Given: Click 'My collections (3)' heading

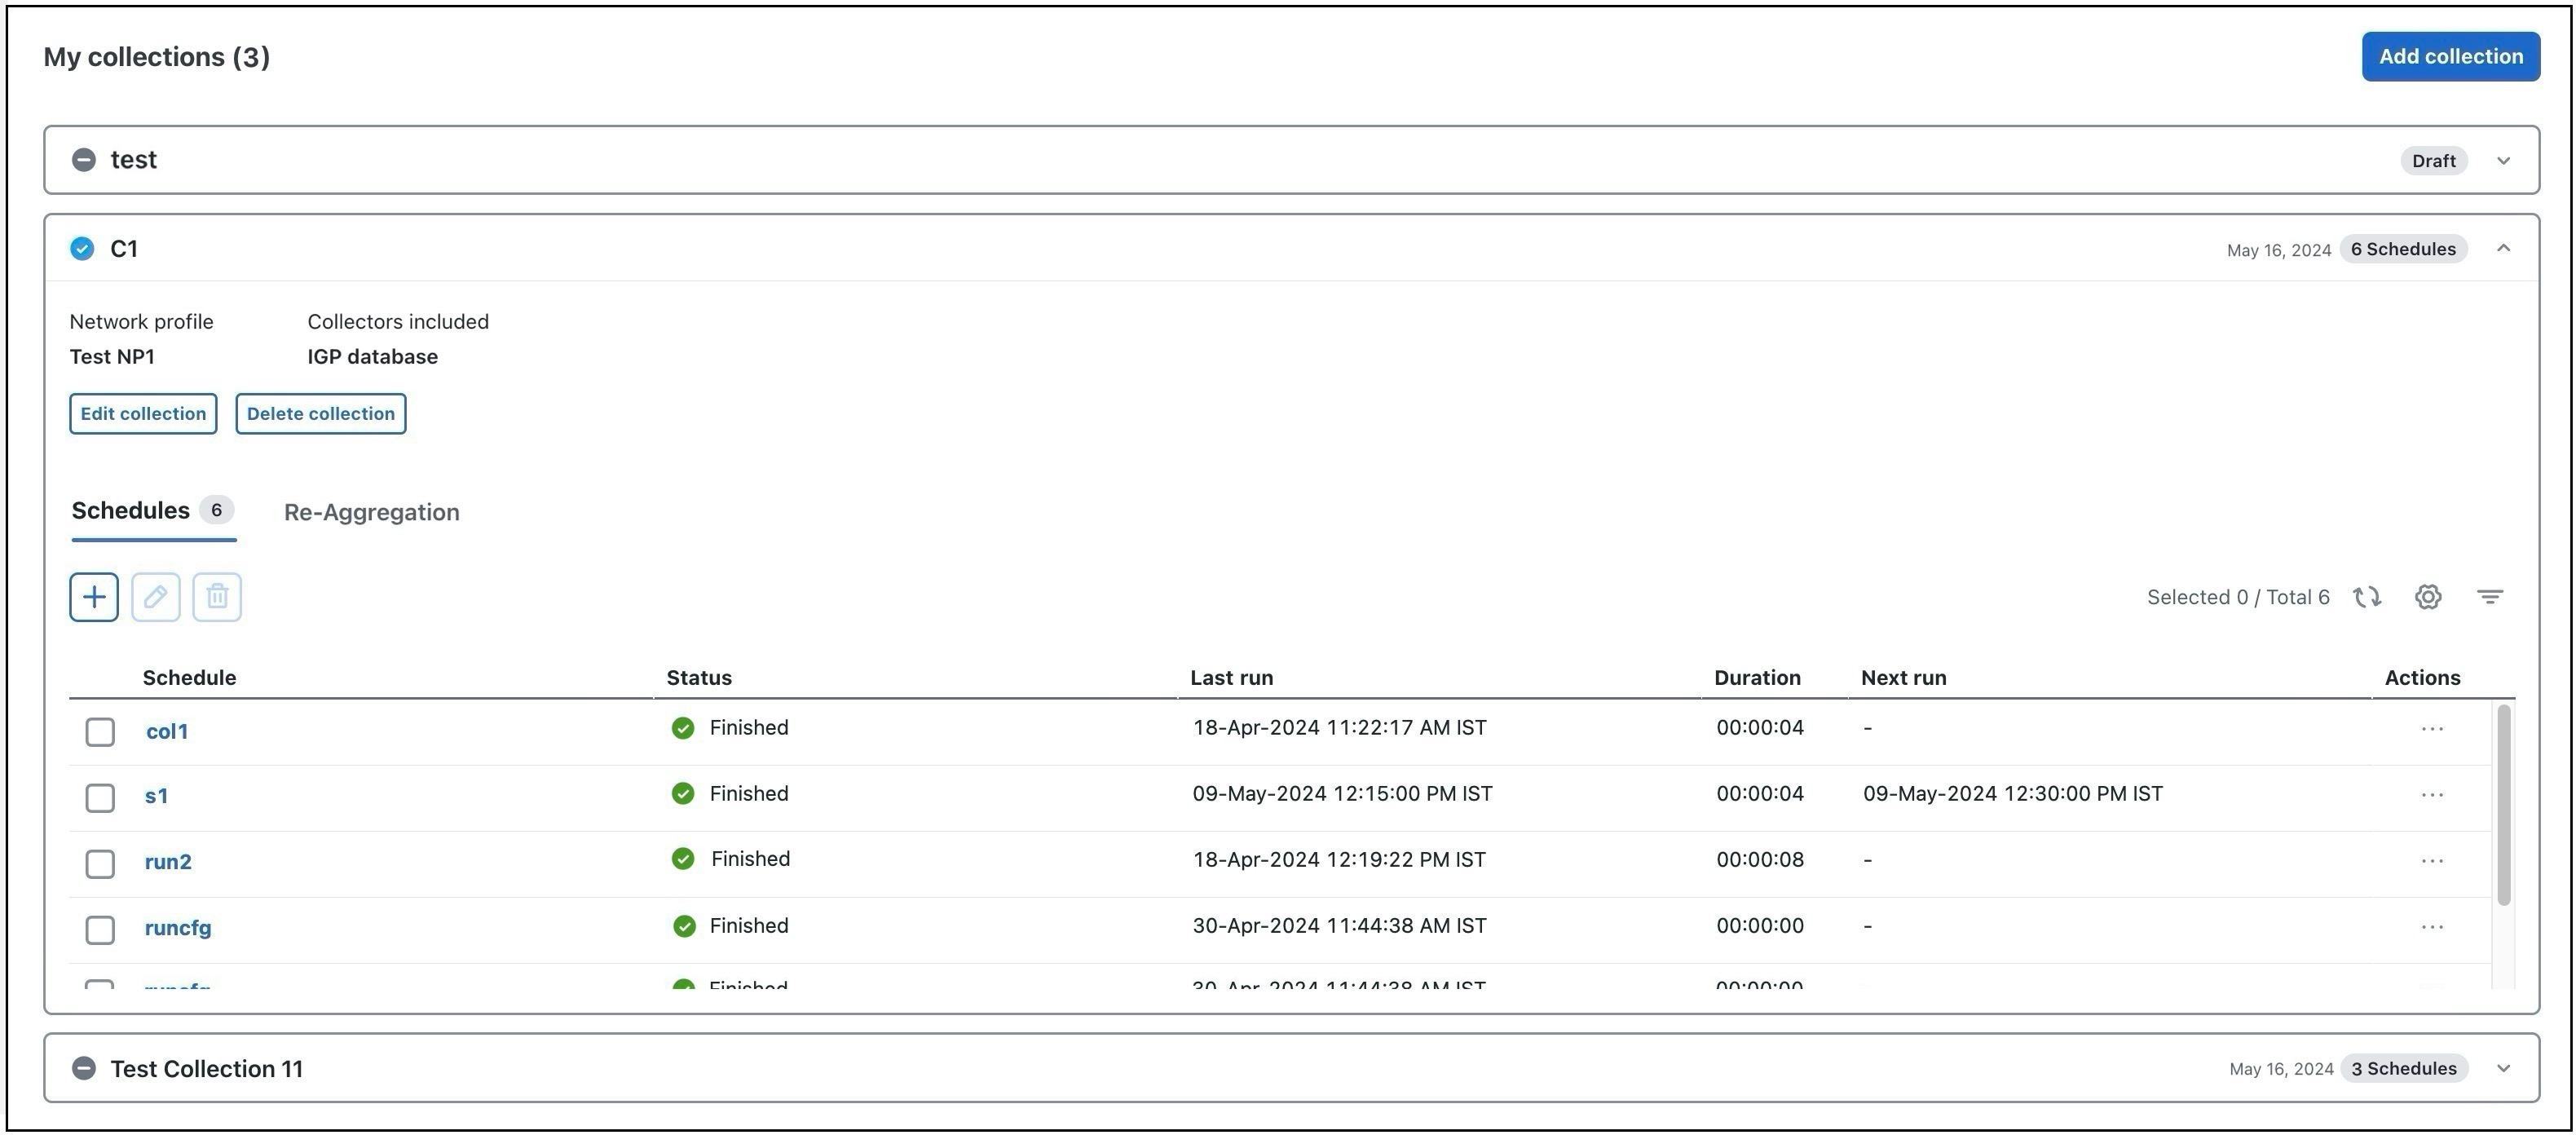Looking at the screenshot, I should 157,57.
